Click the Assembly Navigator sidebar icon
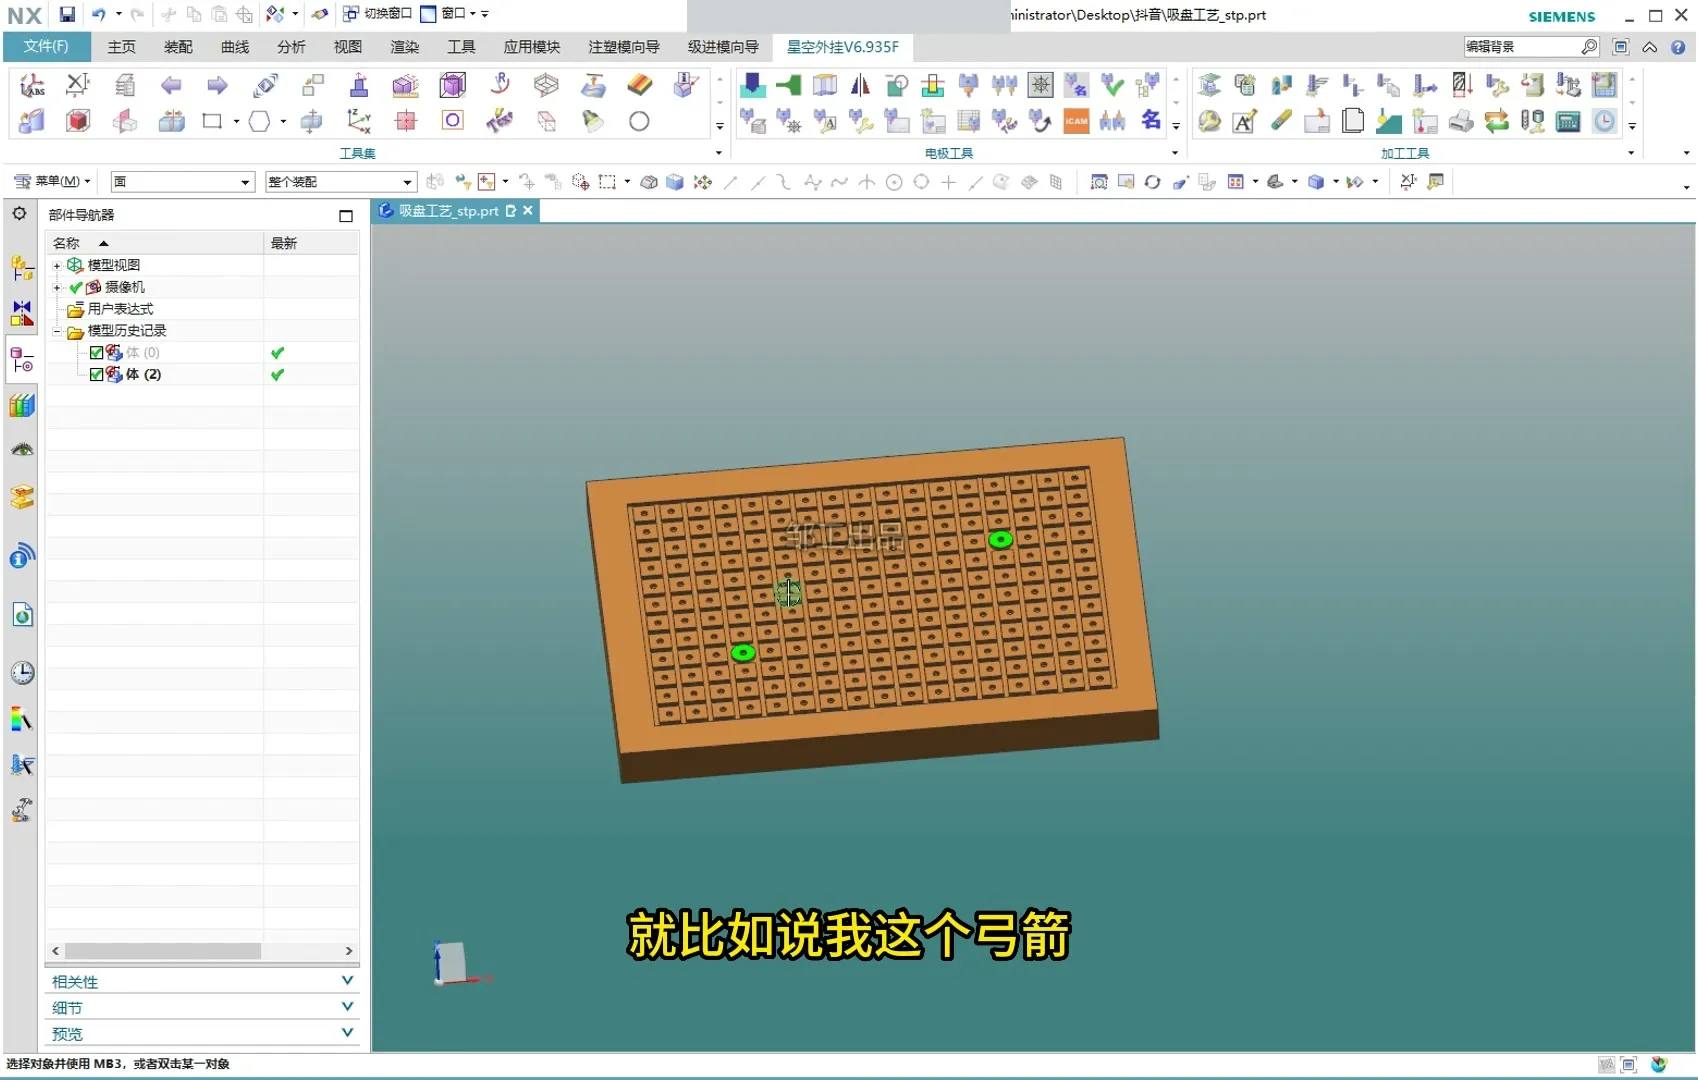 click(x=22, y=268)
